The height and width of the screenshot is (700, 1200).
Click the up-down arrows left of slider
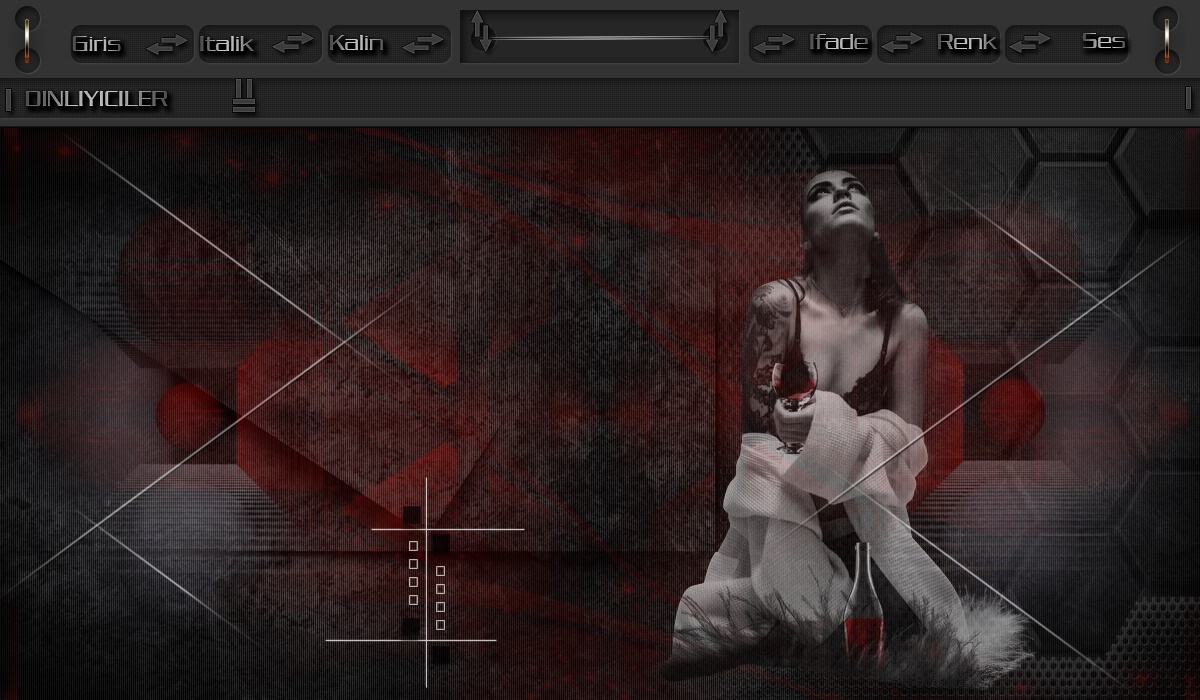pyautogui.click(x=482, y=32)
